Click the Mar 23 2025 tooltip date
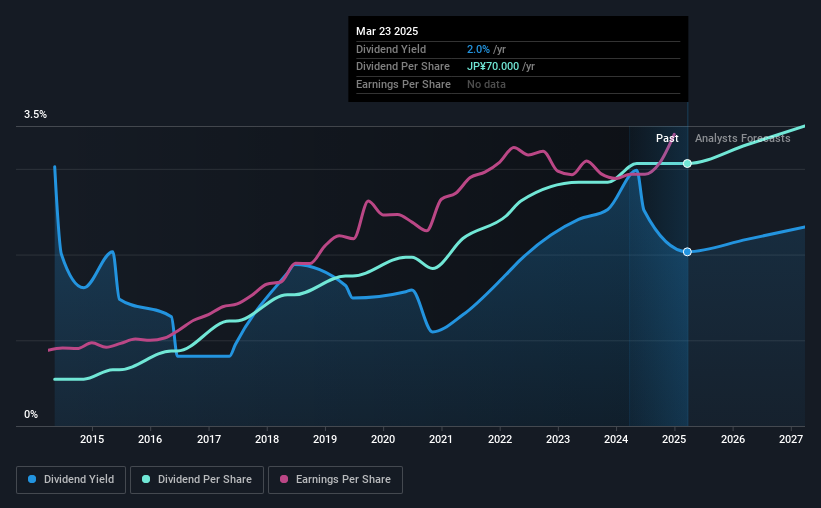This screenshot has width=821, height=508. pyautogui.click(x=387, y=31)
